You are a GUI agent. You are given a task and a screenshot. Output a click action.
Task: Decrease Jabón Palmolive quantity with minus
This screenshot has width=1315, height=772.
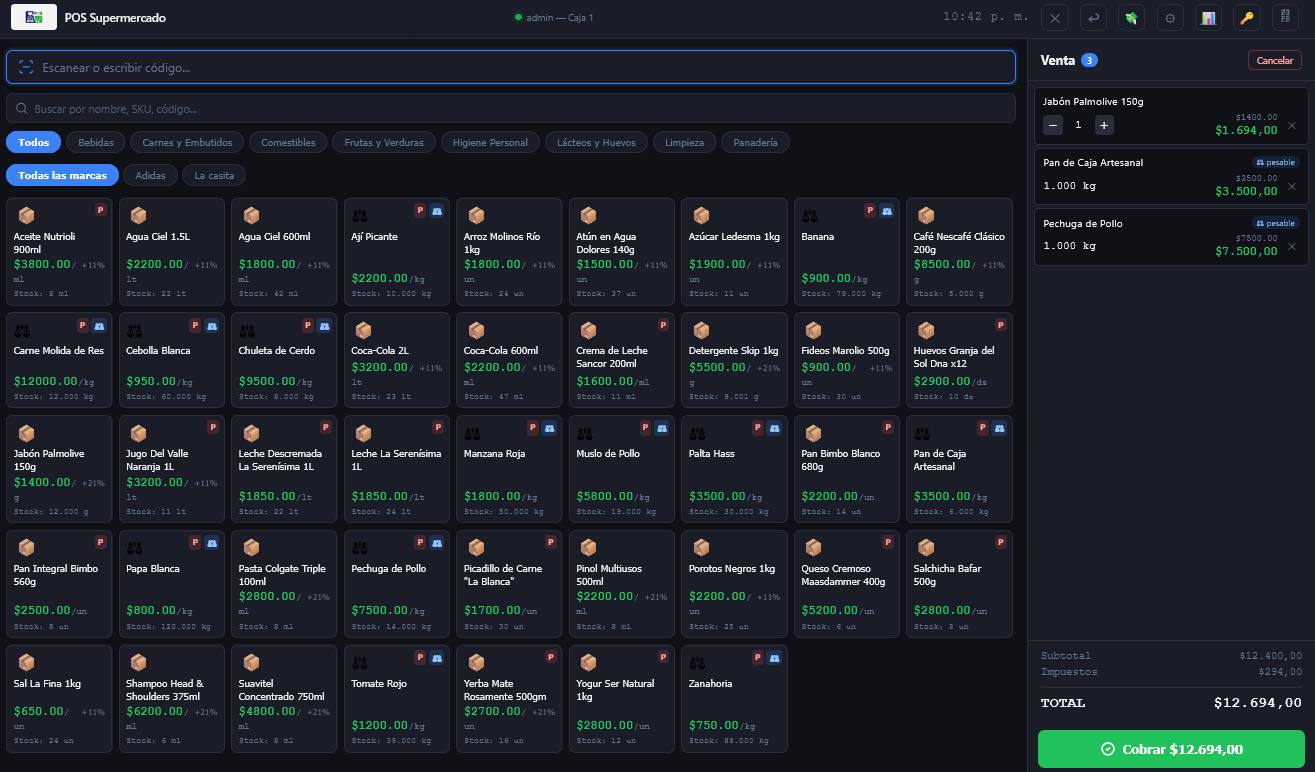click(x=1053, y=125)
